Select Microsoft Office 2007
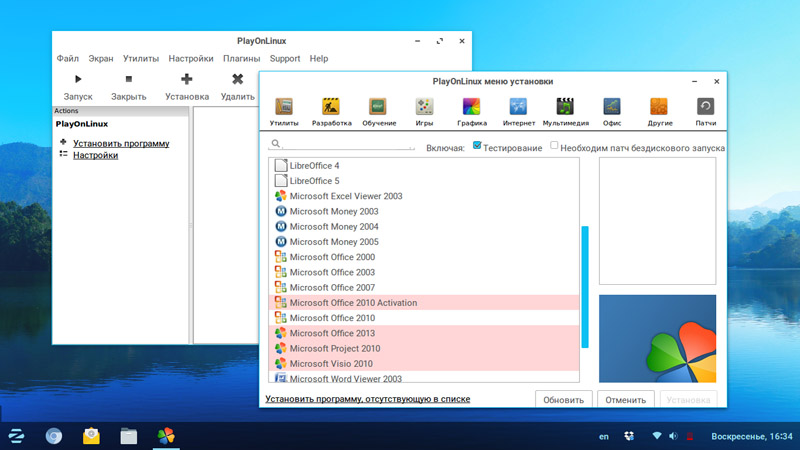 (x=424, y=288)
